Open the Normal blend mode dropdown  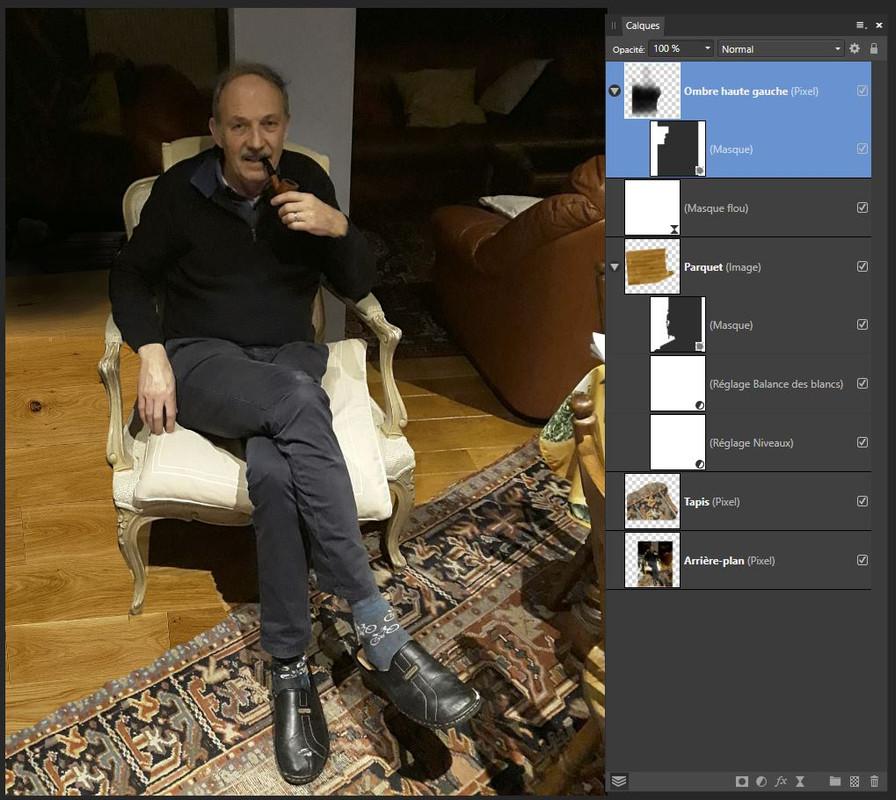click(x=781, y=49)
